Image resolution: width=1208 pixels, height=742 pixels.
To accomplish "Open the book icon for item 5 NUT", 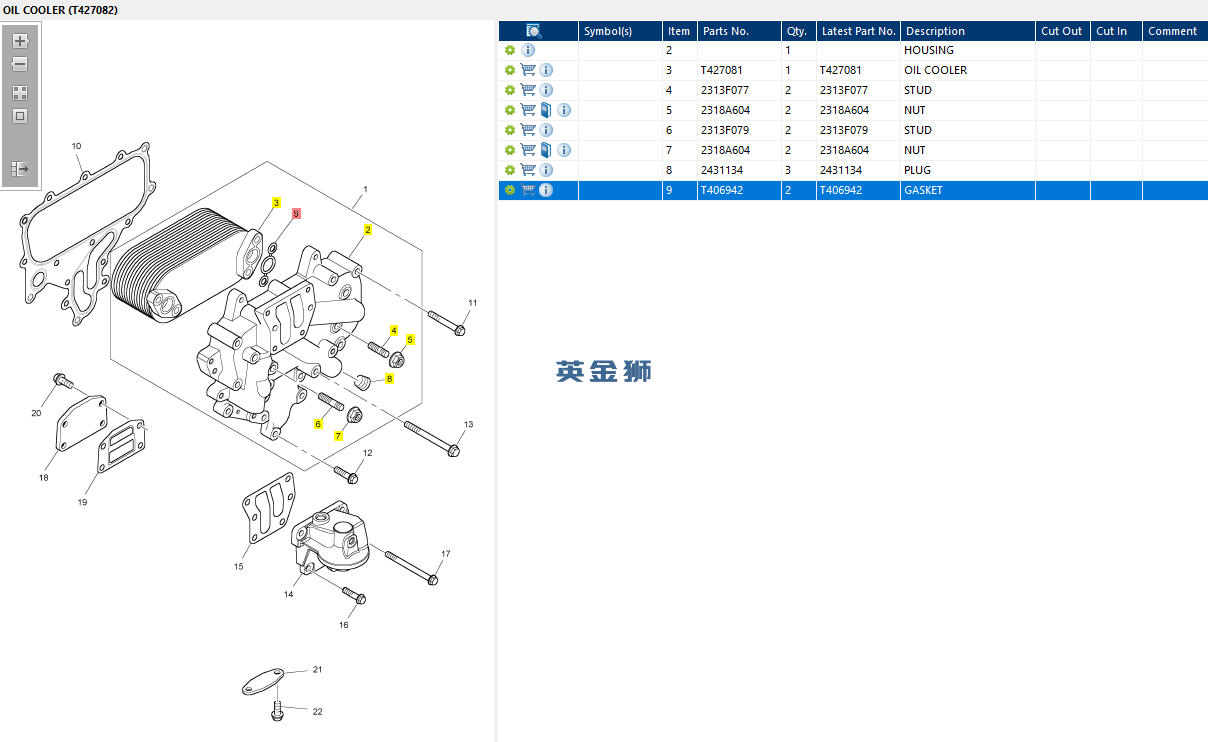I will click(x=546, y=110).
